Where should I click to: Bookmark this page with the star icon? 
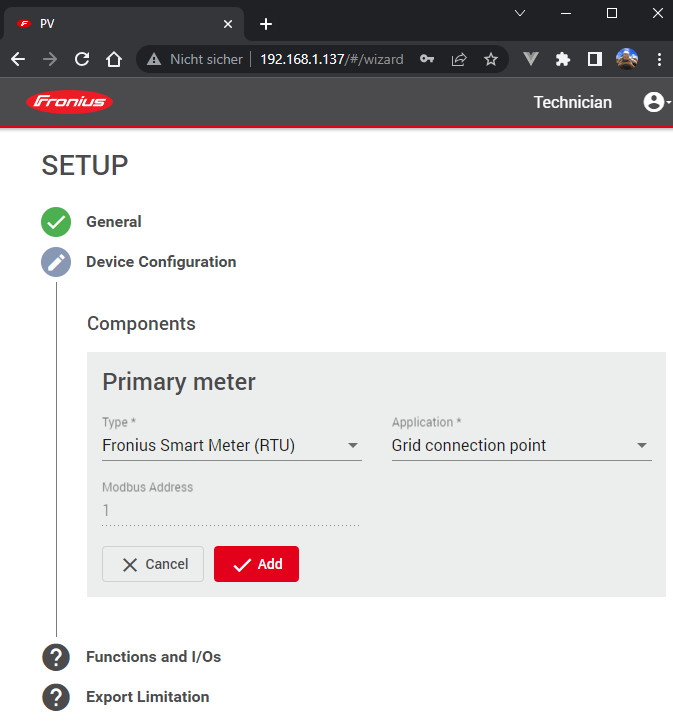[491, 59]
